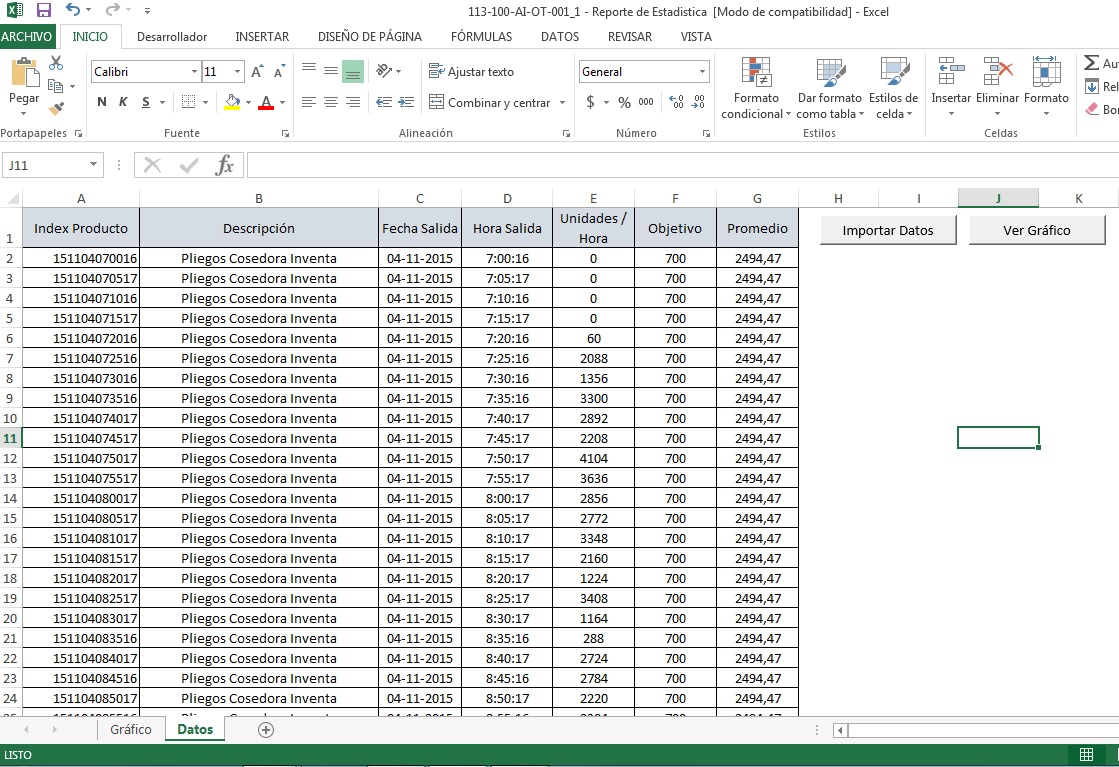Open the FÓRMULAS ribbon tab
This screenshot has width=1119, height=767.
pos(481,37)
